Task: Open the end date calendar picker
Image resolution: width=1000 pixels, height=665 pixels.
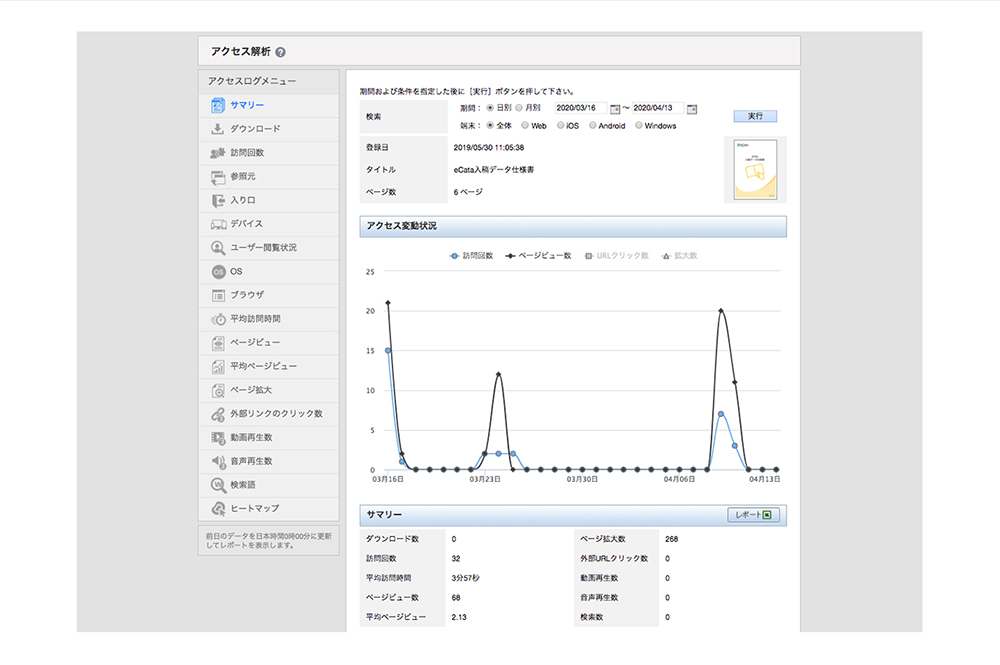Action: click(692, 108)
